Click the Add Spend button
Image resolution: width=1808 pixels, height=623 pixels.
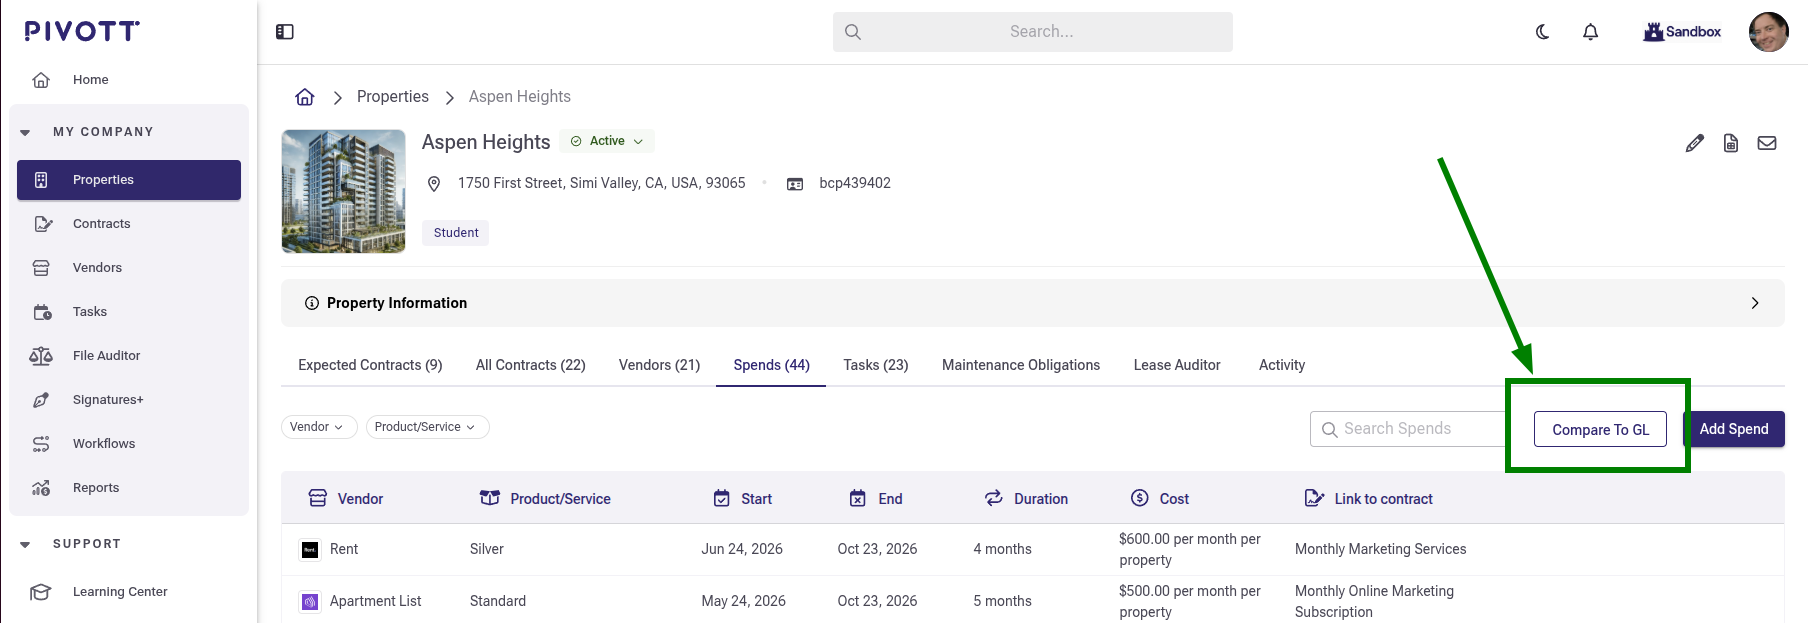tap(1734, 429)
